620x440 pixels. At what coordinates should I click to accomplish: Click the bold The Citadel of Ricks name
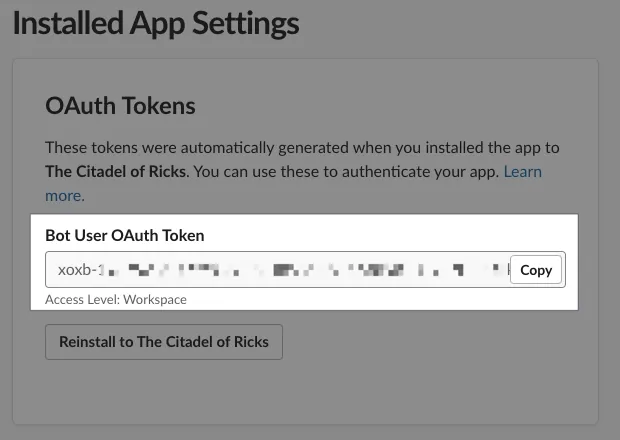click(x=116, y=172)
